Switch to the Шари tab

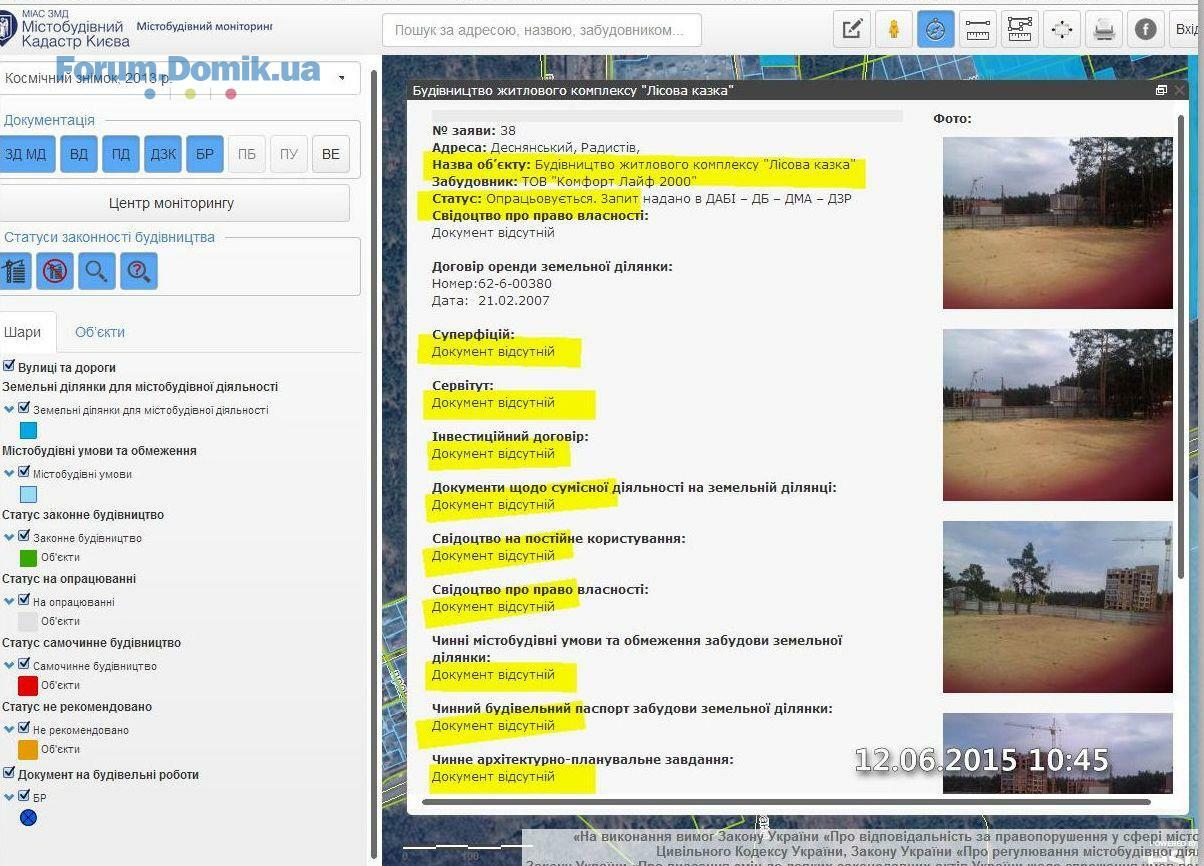coord(24,332)
